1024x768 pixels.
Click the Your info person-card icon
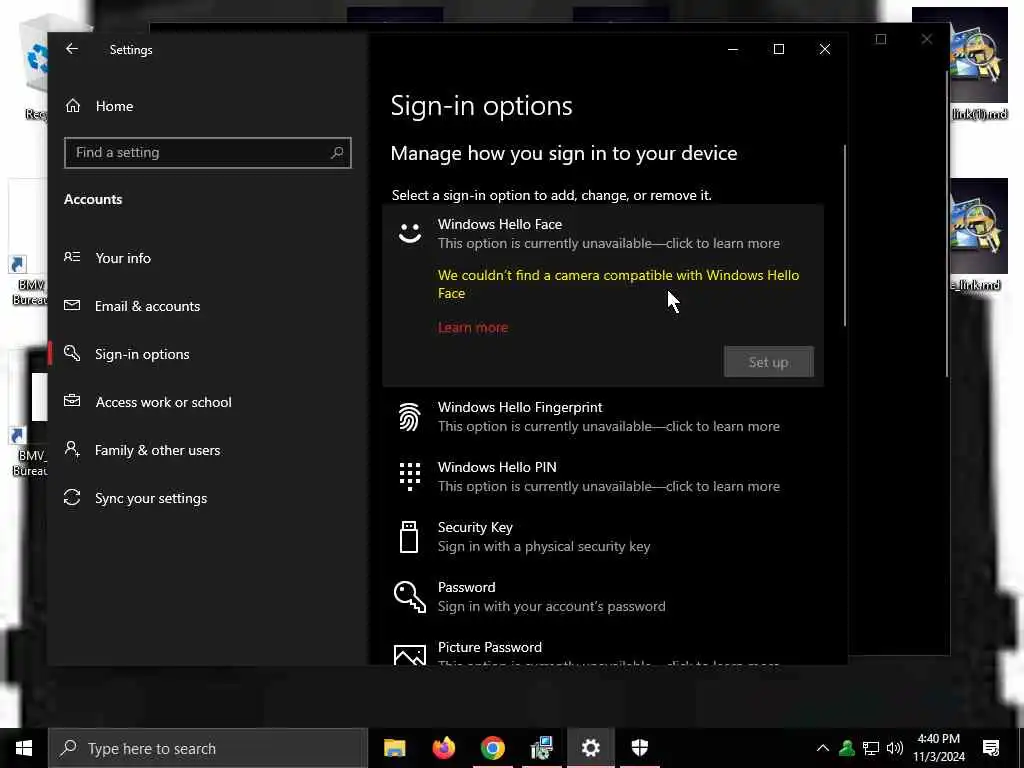(72, 257)
